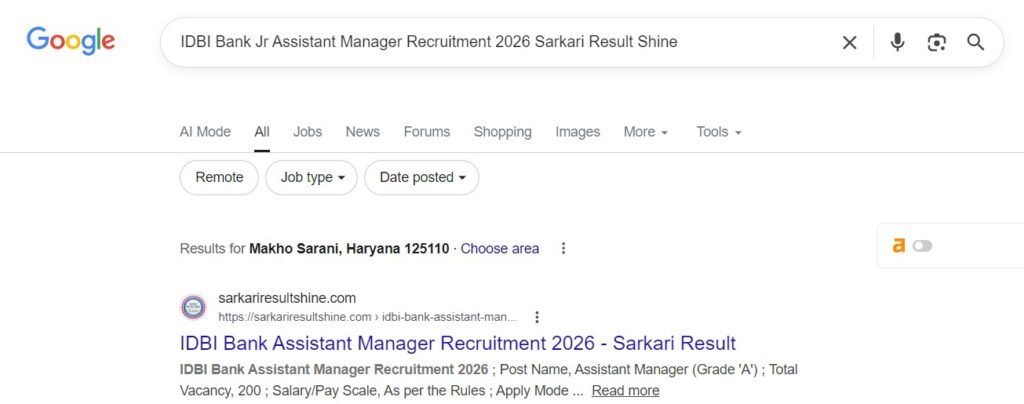The image size is (1024, 404).
Task: Clear the search box text
Action: (849, 42)
